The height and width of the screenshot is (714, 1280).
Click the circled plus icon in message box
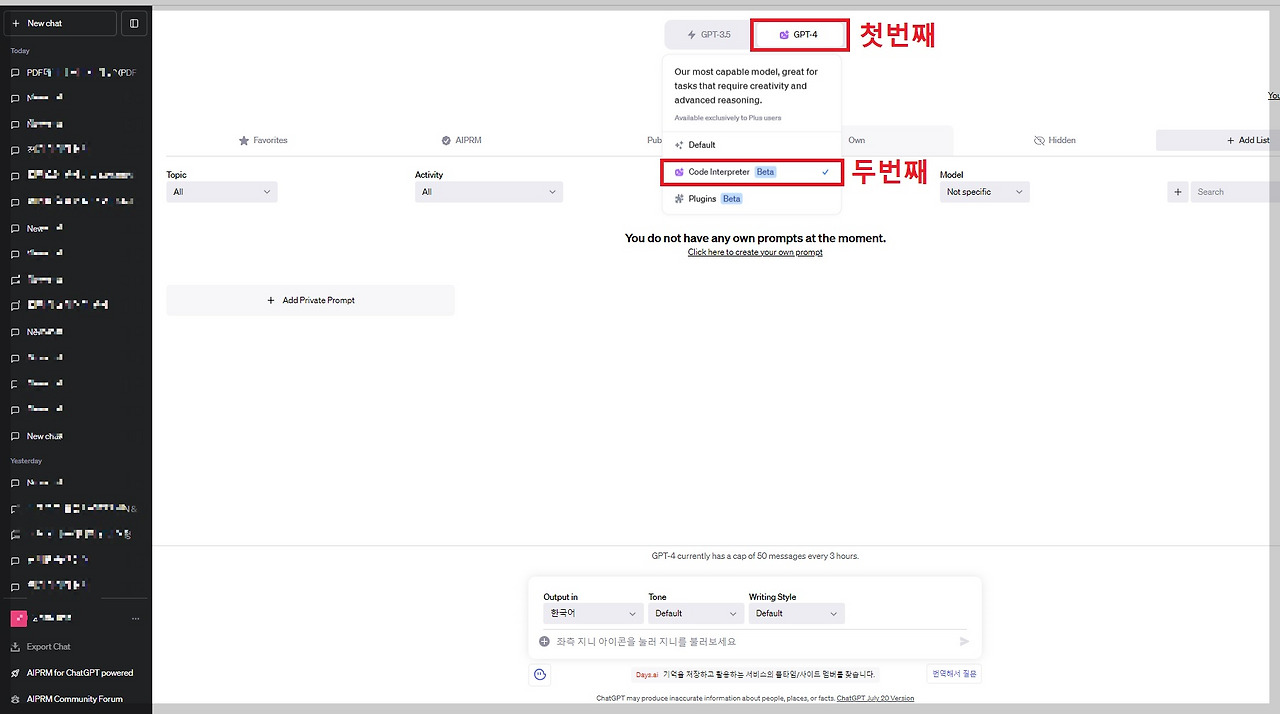point(545,642)
